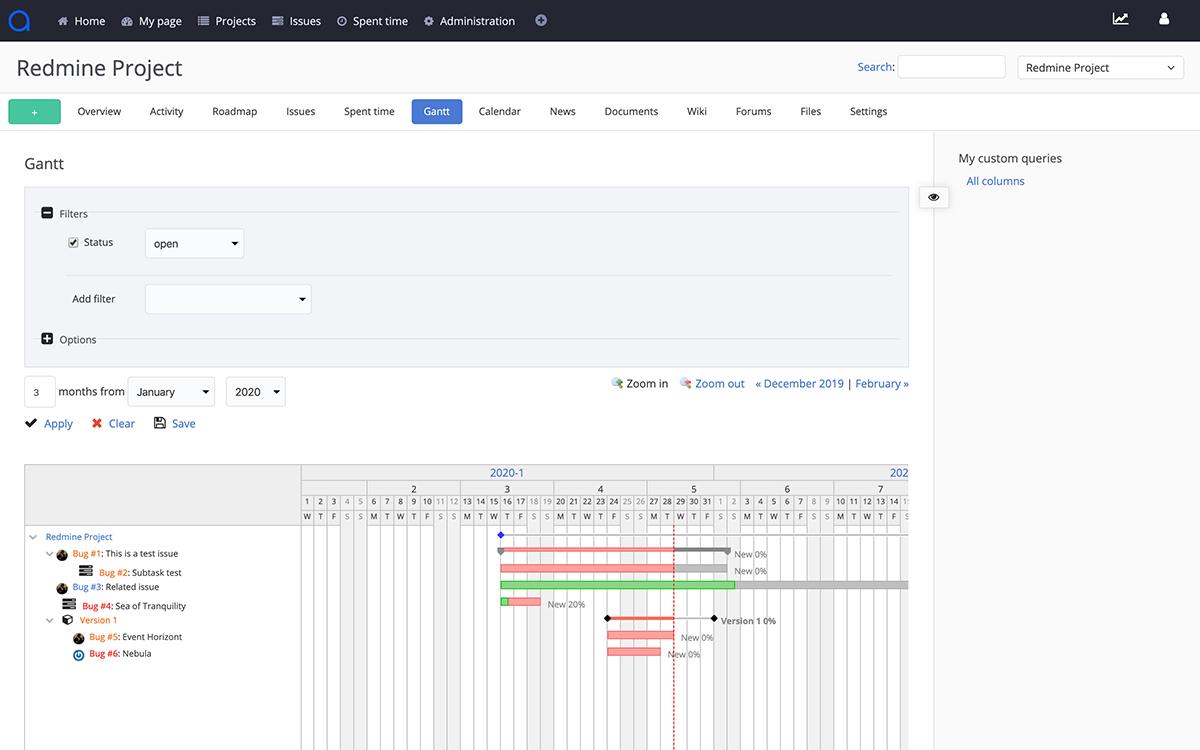
Task: Click the avatar icon beside Bug #1
Action: [62, 554]
